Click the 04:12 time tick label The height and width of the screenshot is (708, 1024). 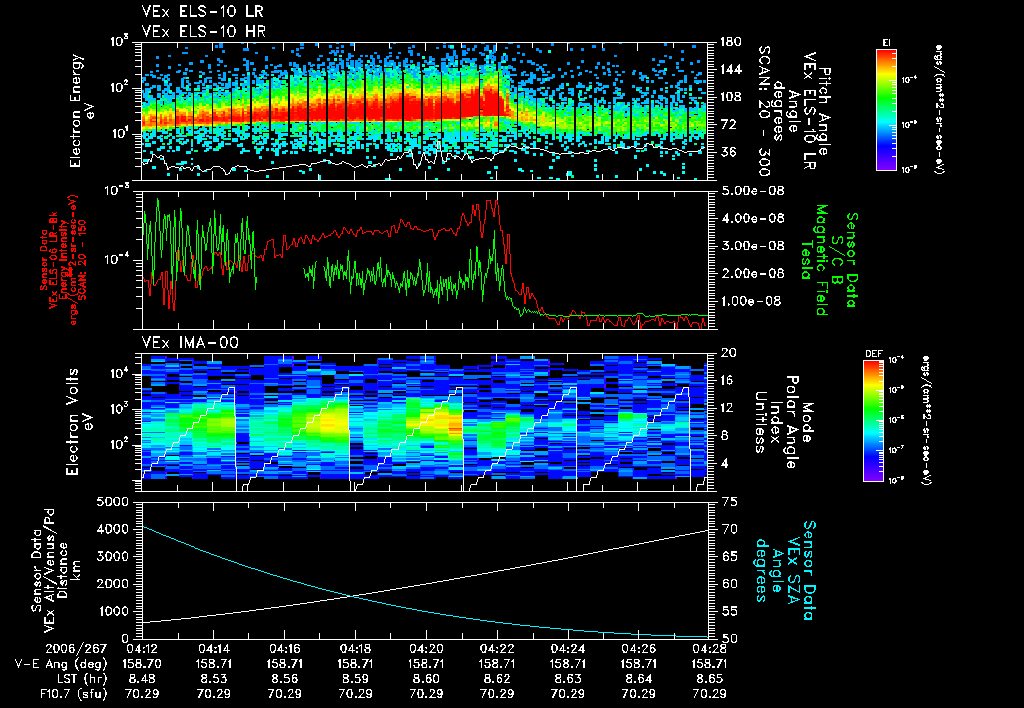[142, 649]
